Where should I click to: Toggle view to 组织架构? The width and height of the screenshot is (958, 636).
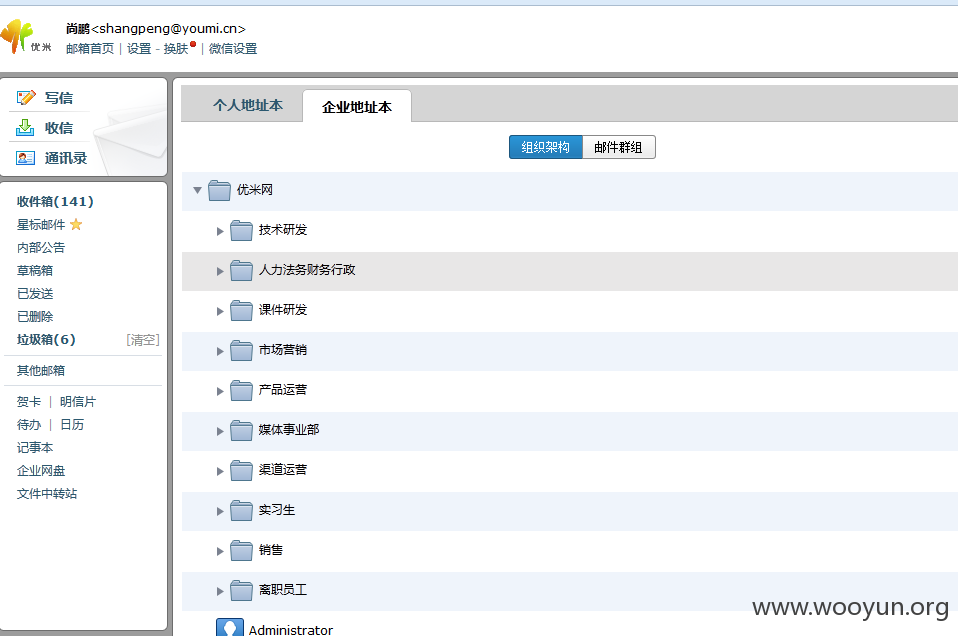point(546,147)
